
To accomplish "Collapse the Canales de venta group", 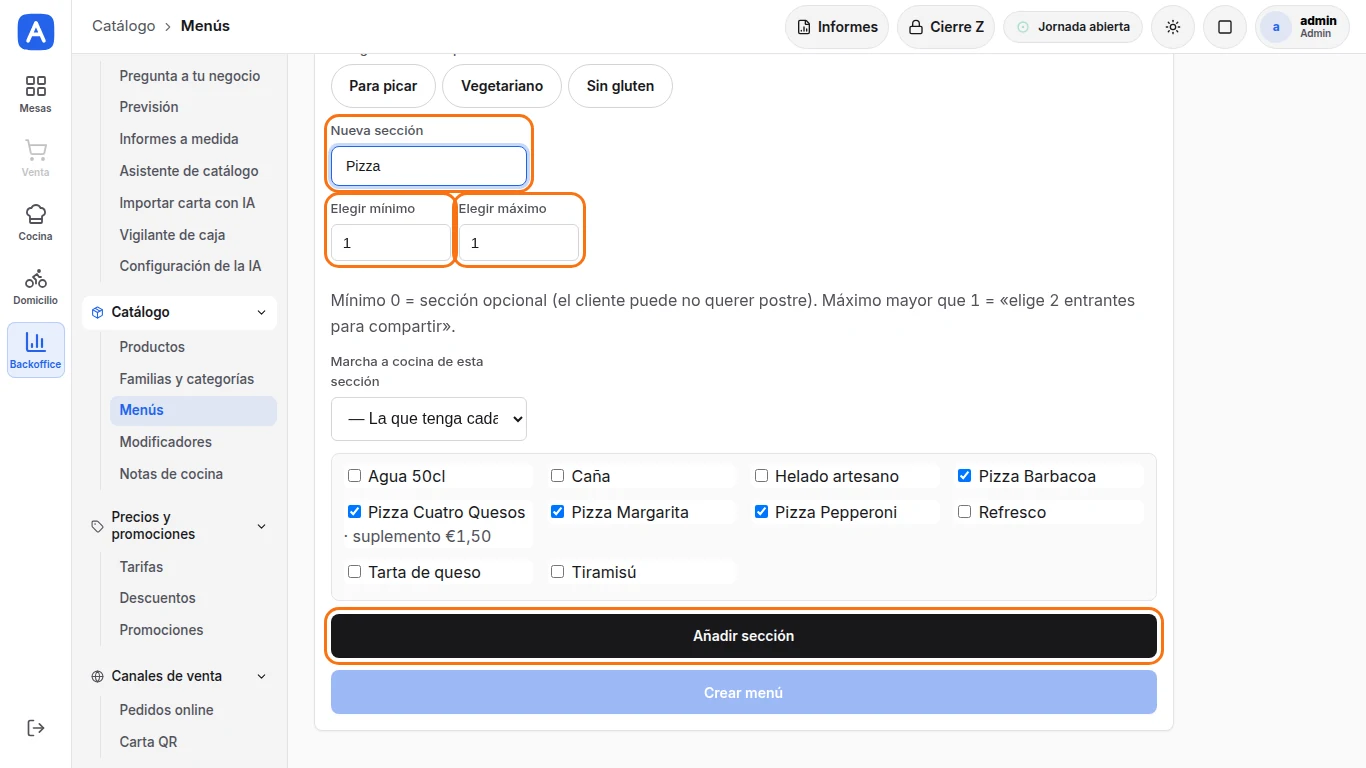I will [179, 676].
